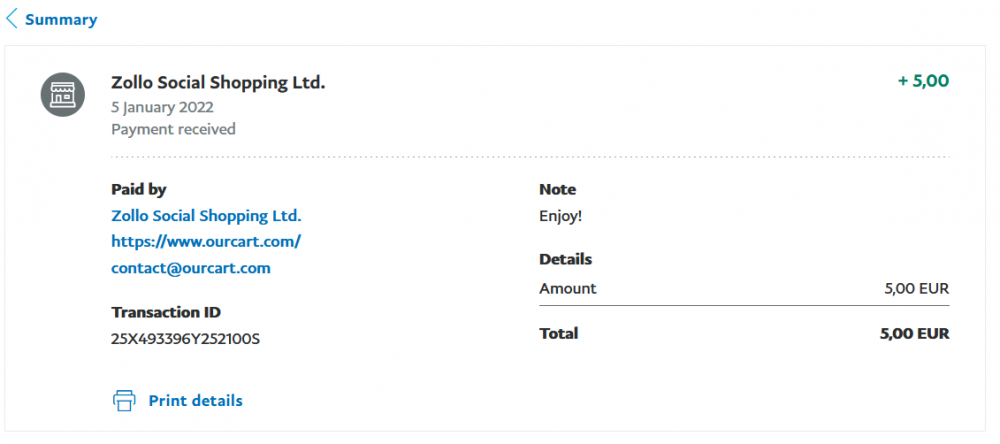This screenshot has width=1000, height=444.
Task: Click the Payment received status text
Action: coord(173,130)
